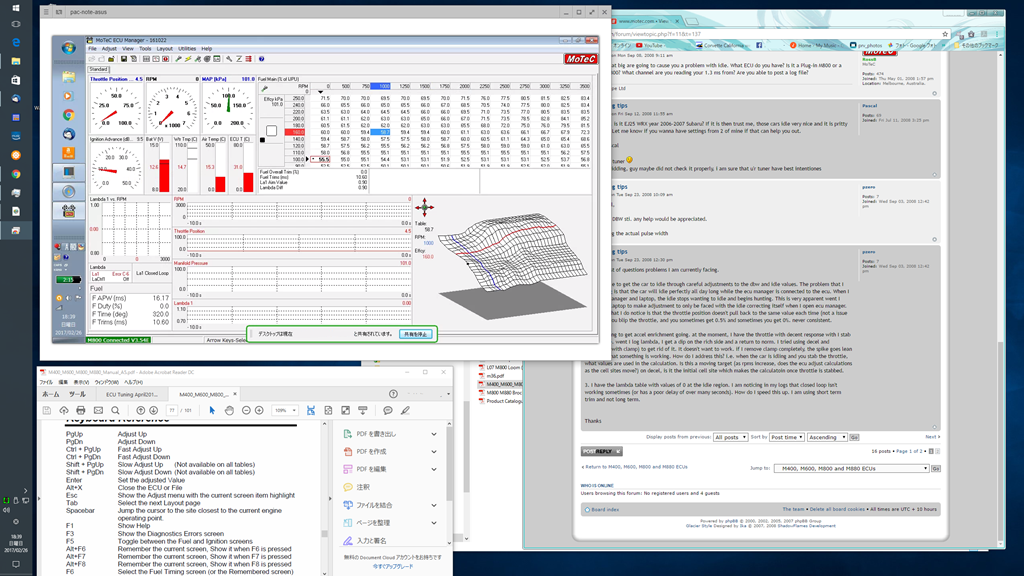
Task: Select the Standard layout tab in ECU Manager
Action: (x=99, y=69)
